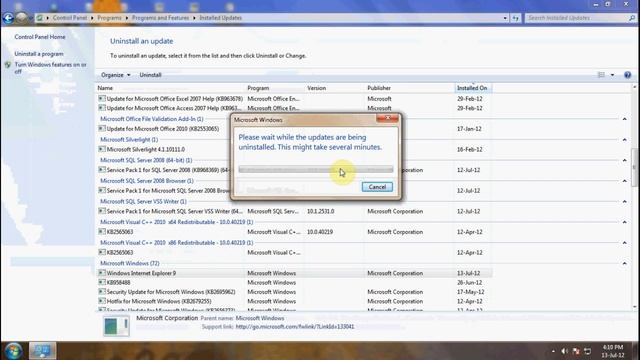Screen dimensions: 640x360
Task: Collapse the Microsoft Silverlight group
Action: click(x=624, y=140)
